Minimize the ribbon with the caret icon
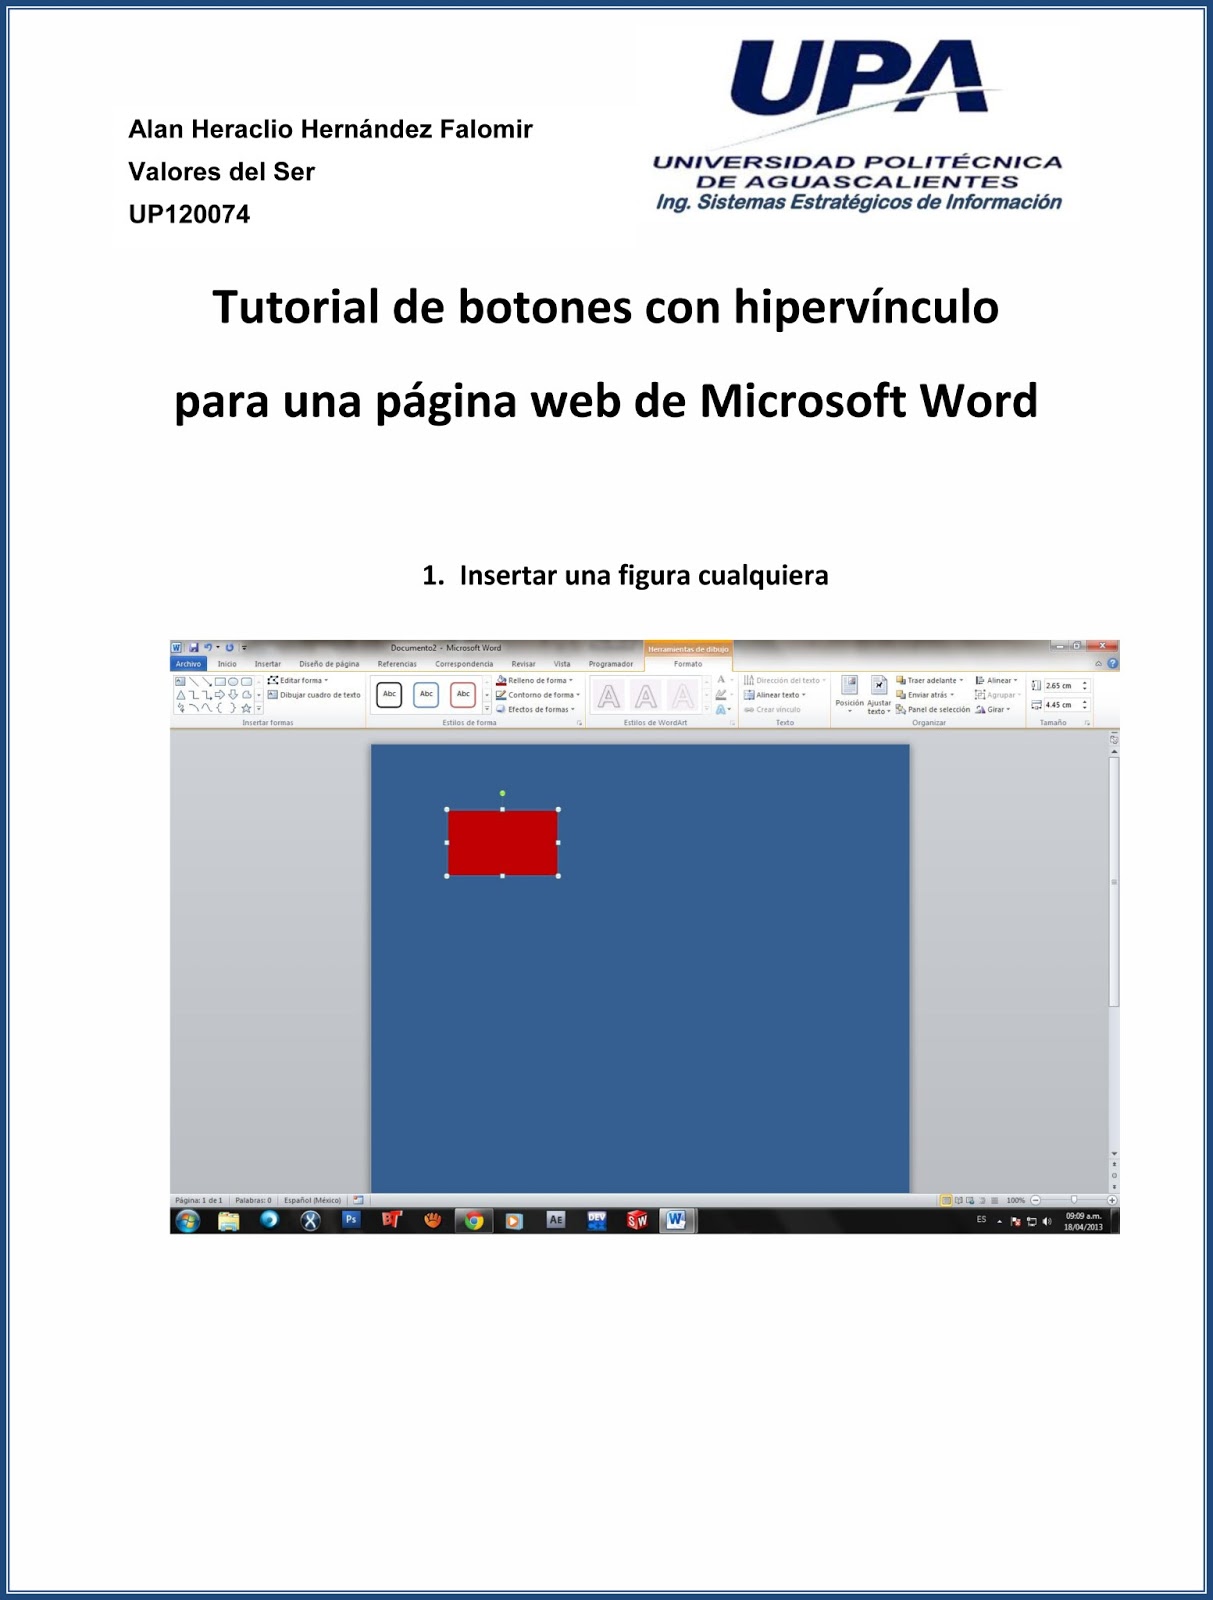Screen dimensions: 1213x1600 point(1098,664)
